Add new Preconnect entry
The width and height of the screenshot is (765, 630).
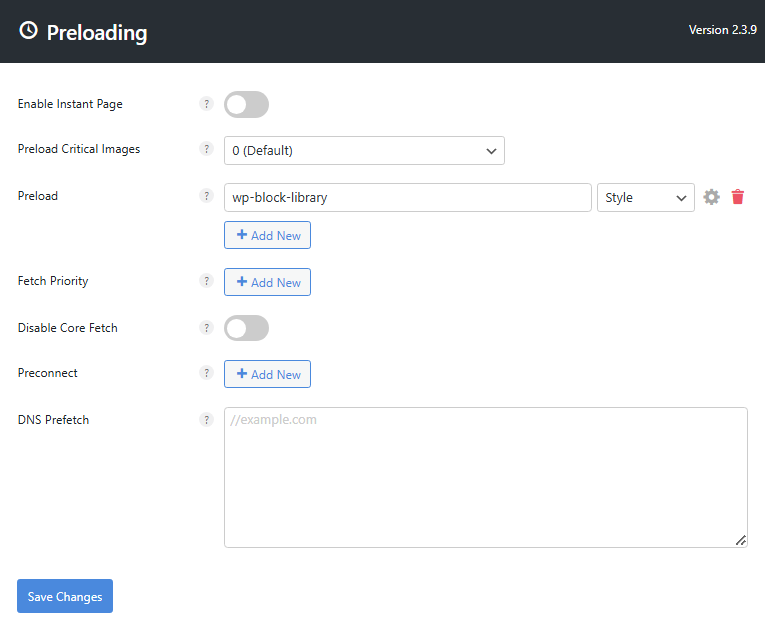pos(267,374)
